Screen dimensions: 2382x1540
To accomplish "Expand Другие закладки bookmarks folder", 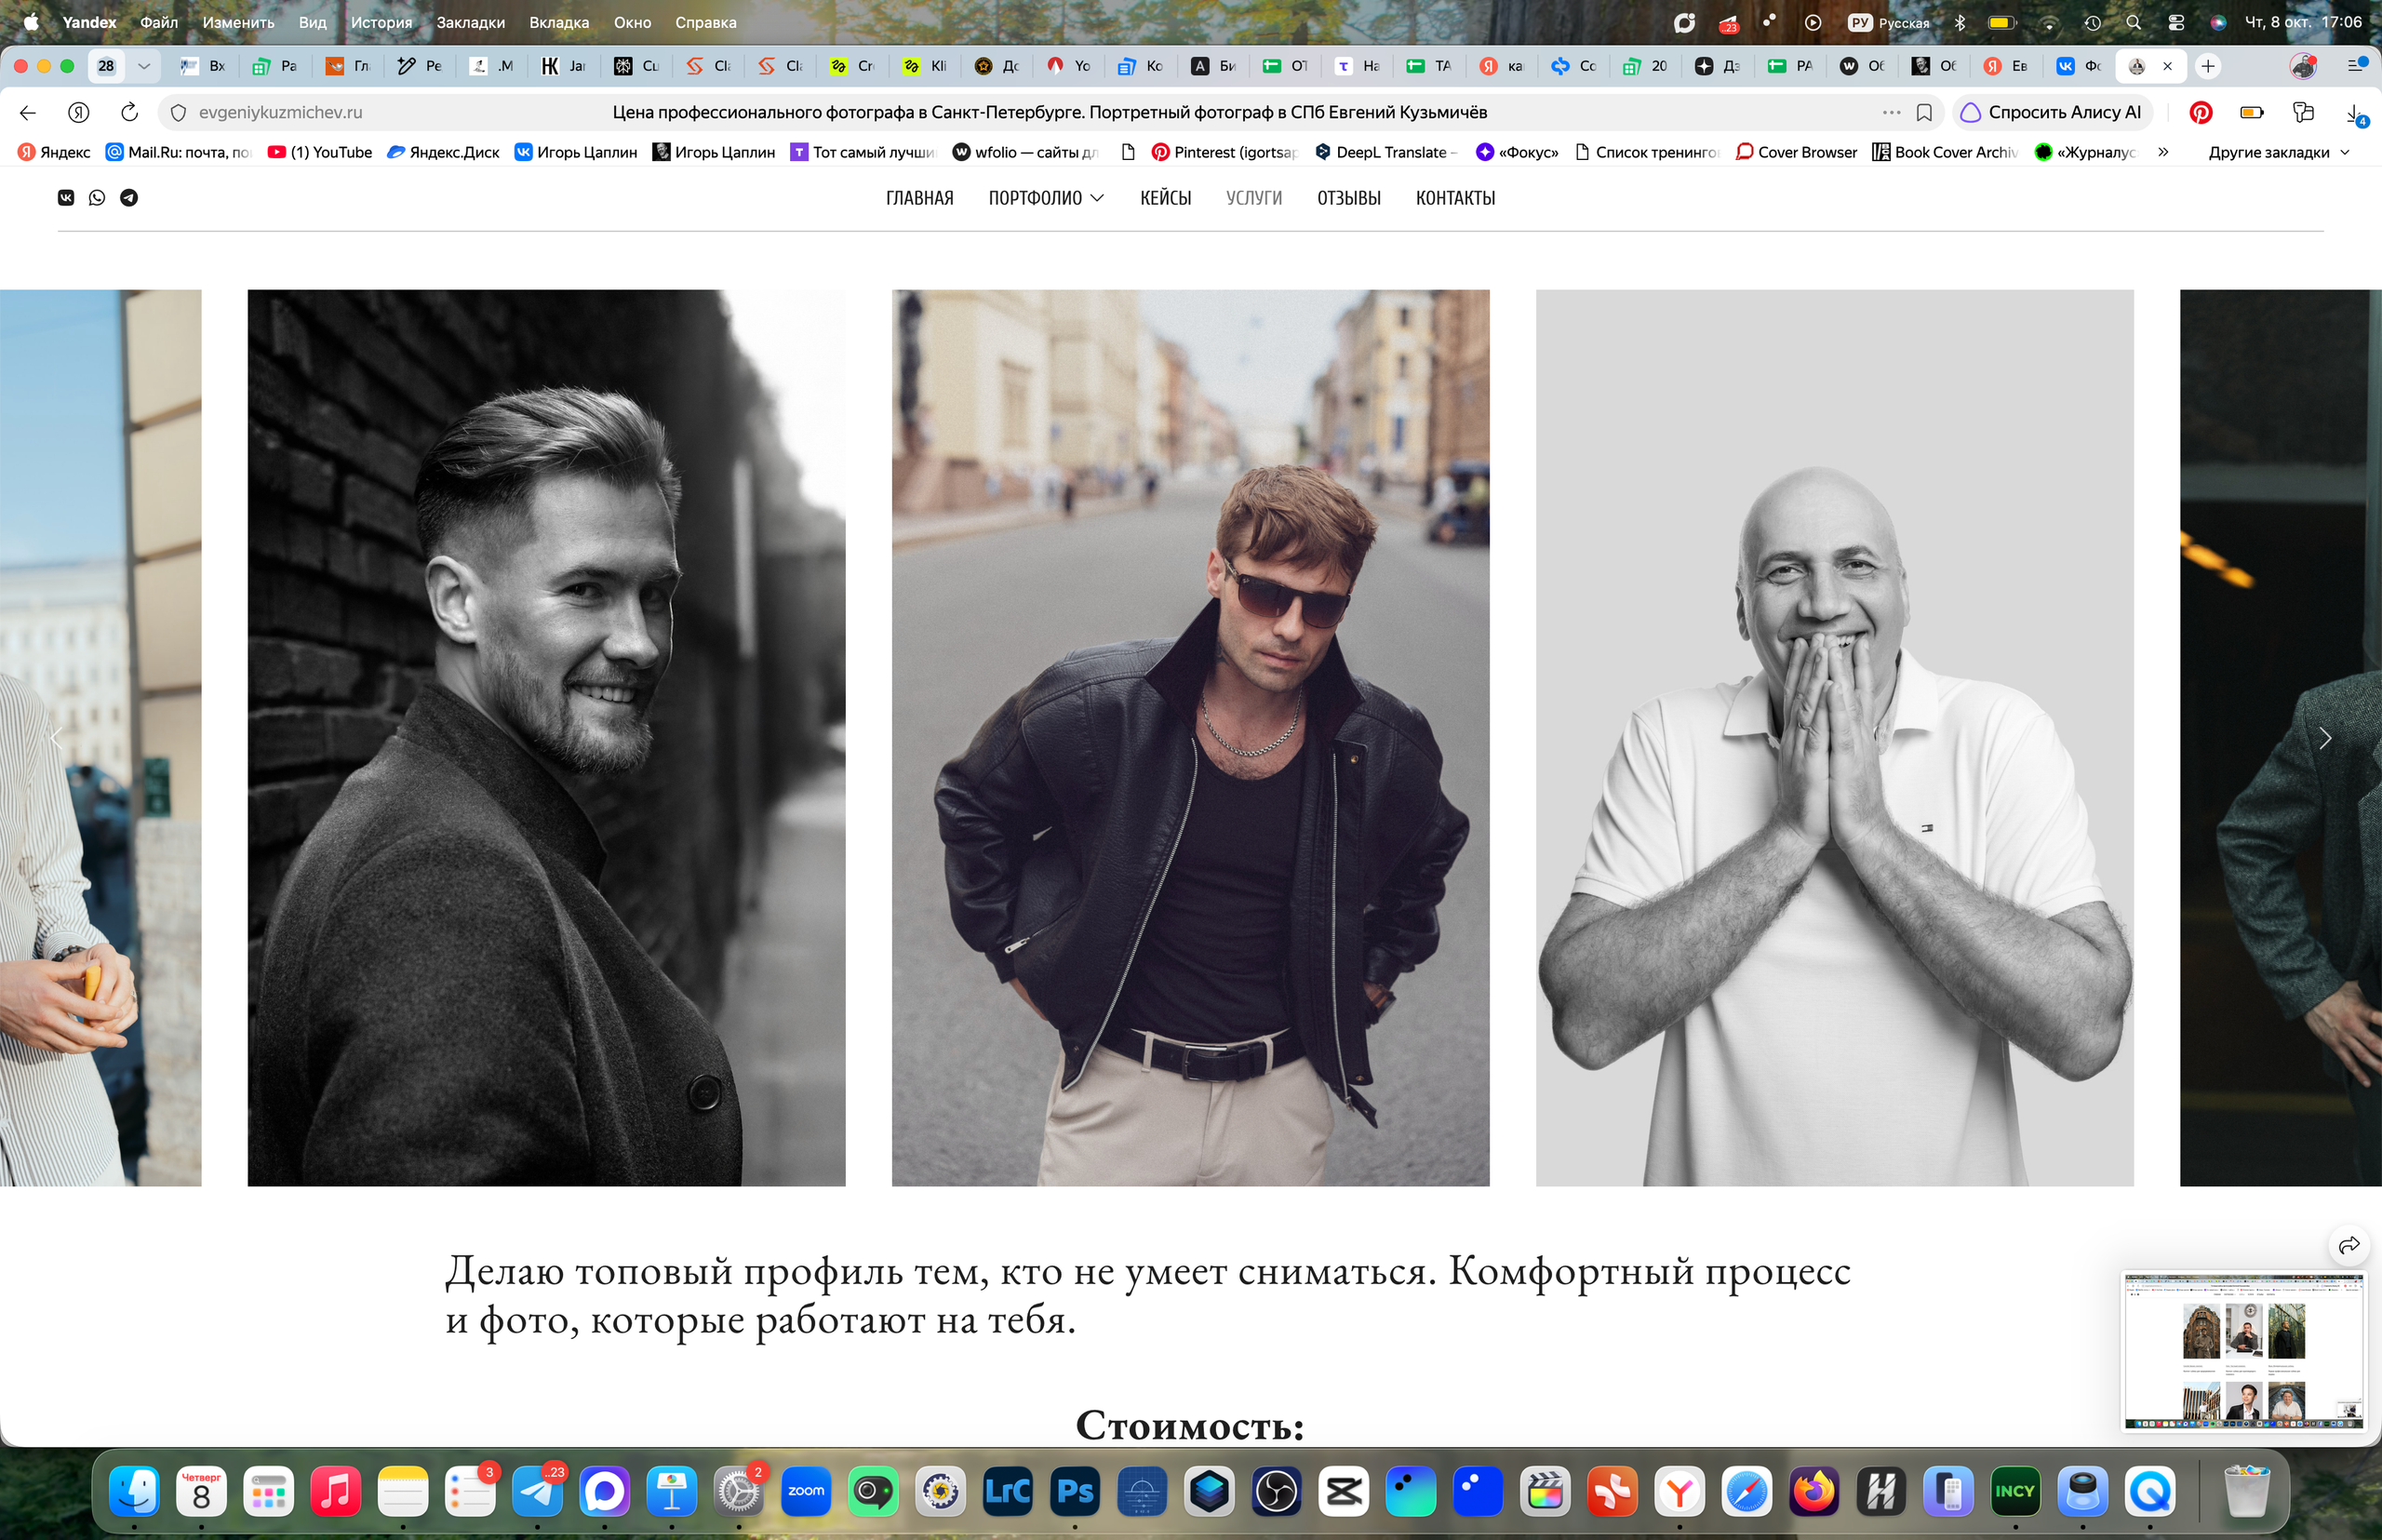I will [x=2278, y=152].
